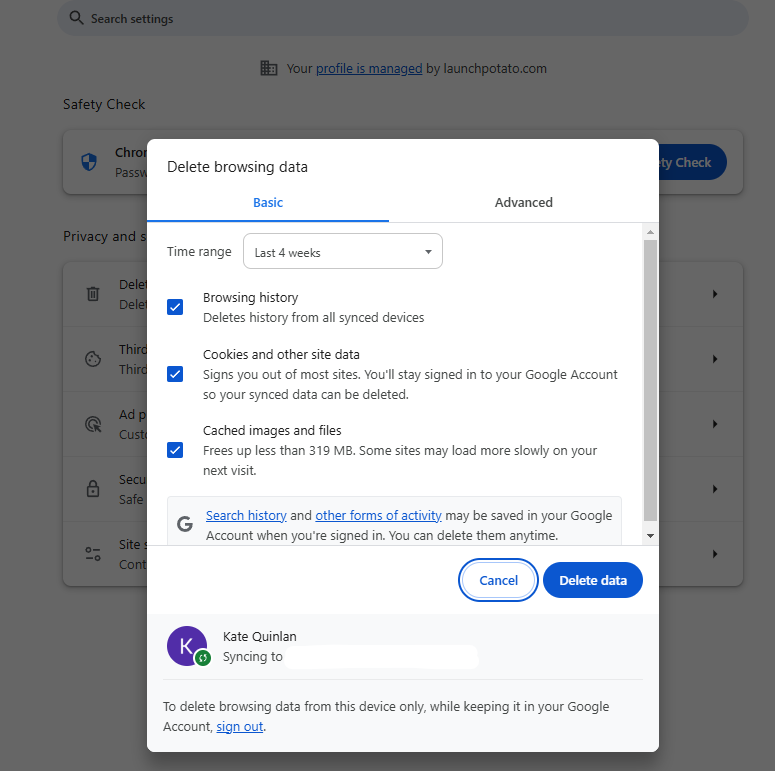Uncheck Cookies and other site data
Screen dimensions: 775x771
pos(175,374)
